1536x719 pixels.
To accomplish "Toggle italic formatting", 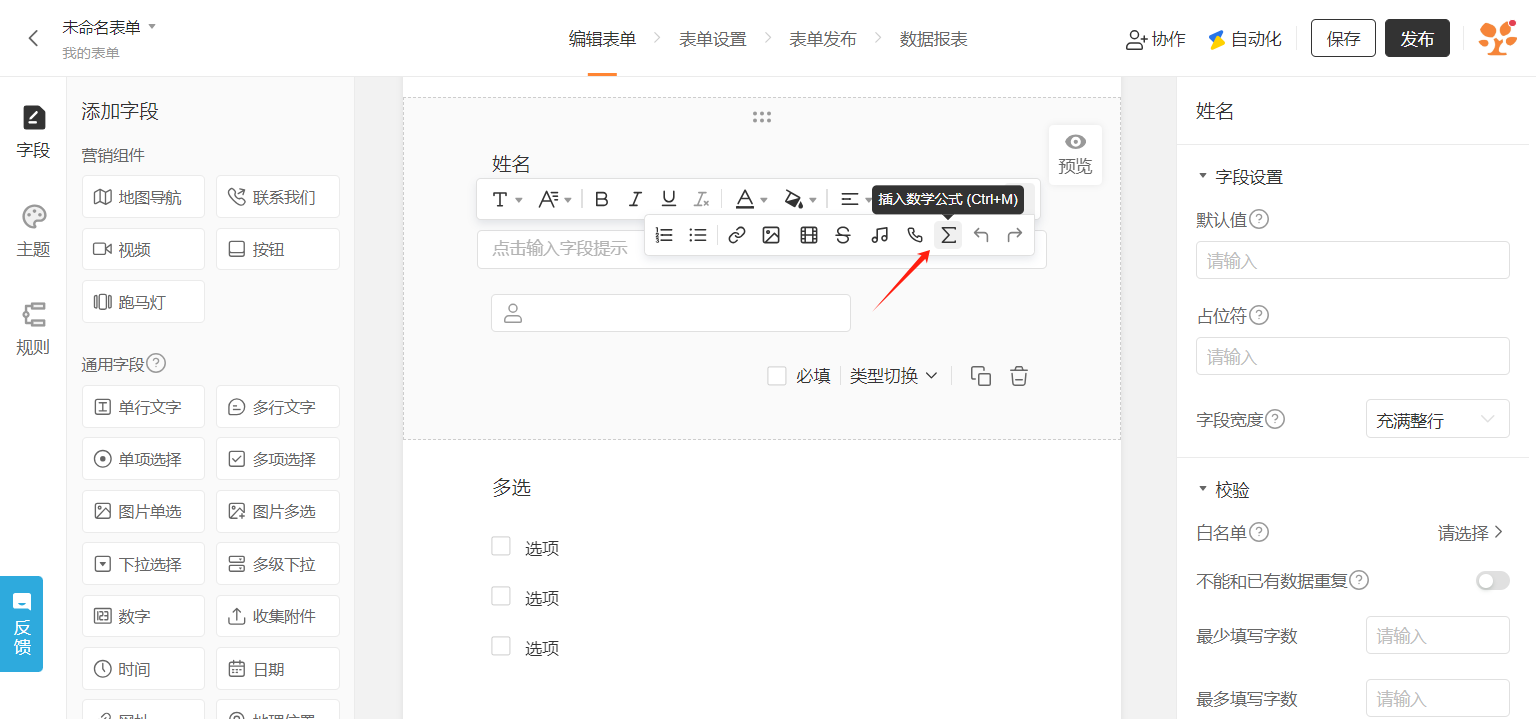I will pyautogui.click(x=635, y=199).
